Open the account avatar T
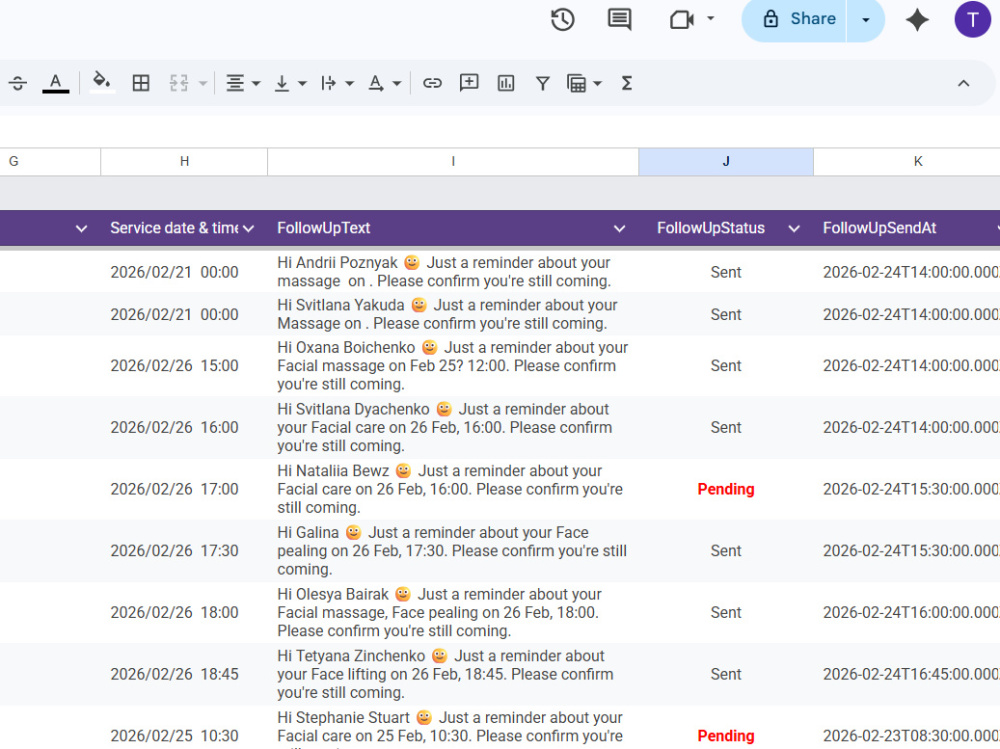1000x749 pixels. 972,20
